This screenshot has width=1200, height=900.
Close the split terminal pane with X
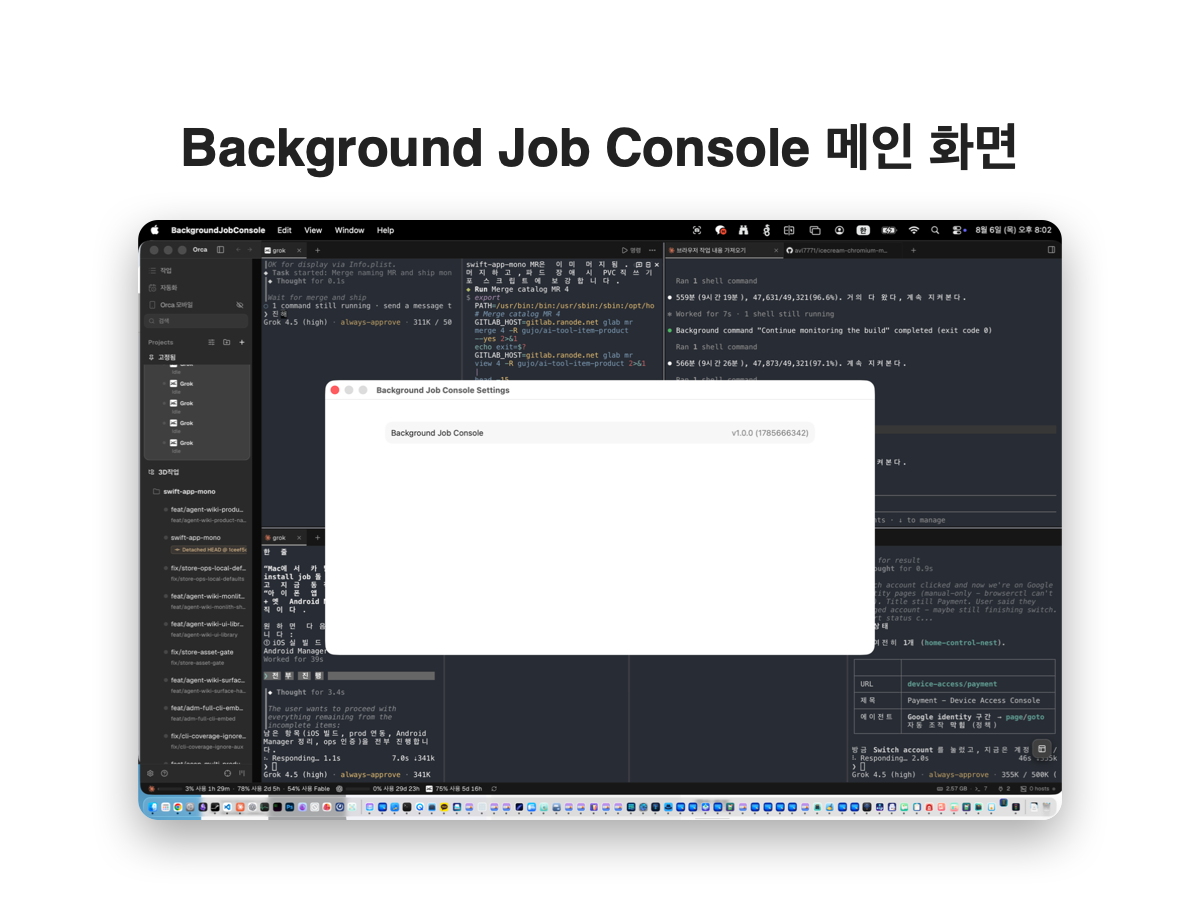click(x=656, y=264)
